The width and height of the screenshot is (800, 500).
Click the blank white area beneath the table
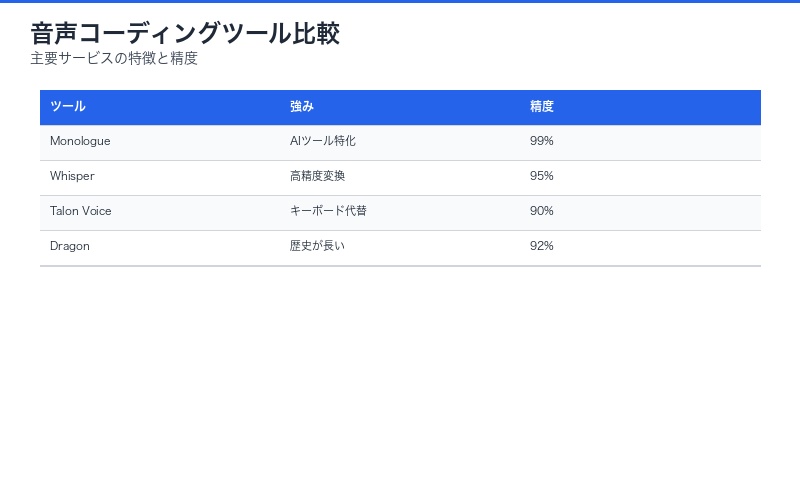pos(400,380)
